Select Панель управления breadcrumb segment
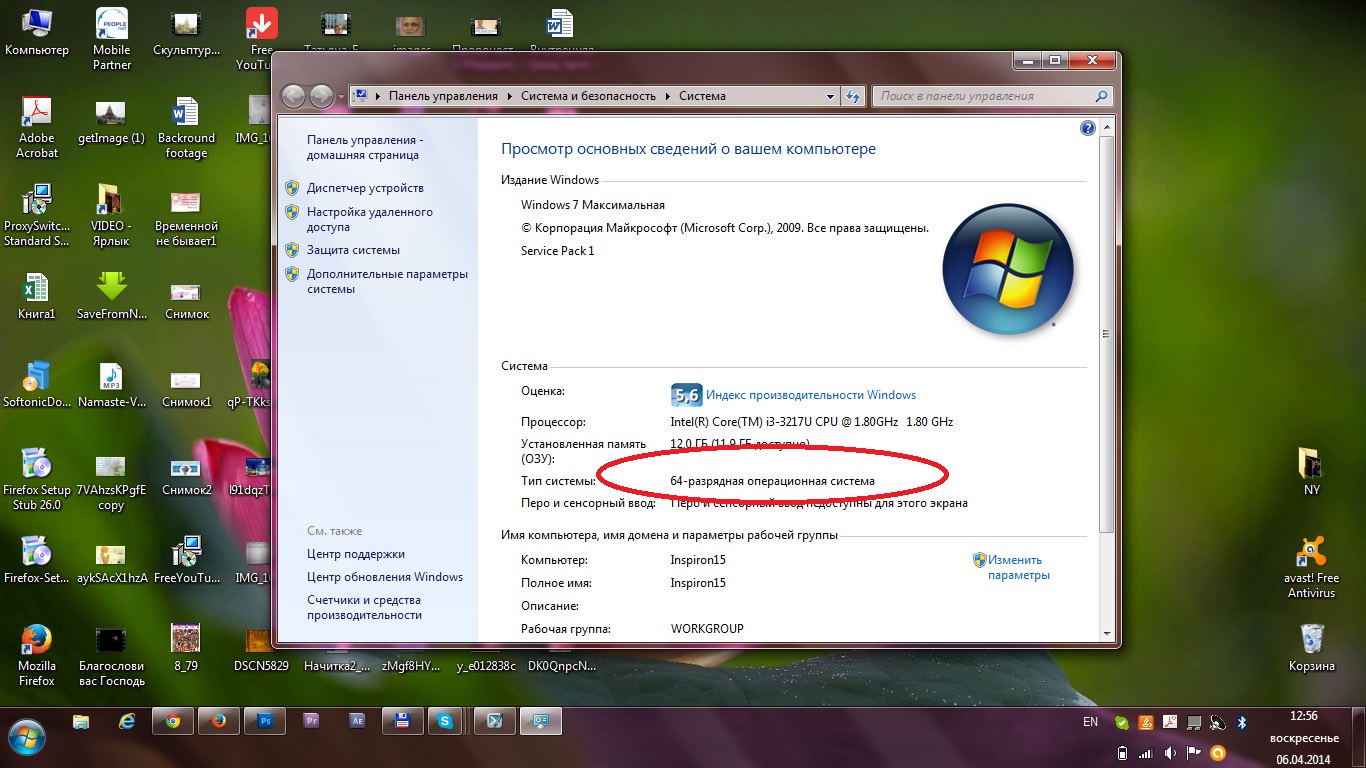This screenshot has width=1366, height=768. coord(443,96)
